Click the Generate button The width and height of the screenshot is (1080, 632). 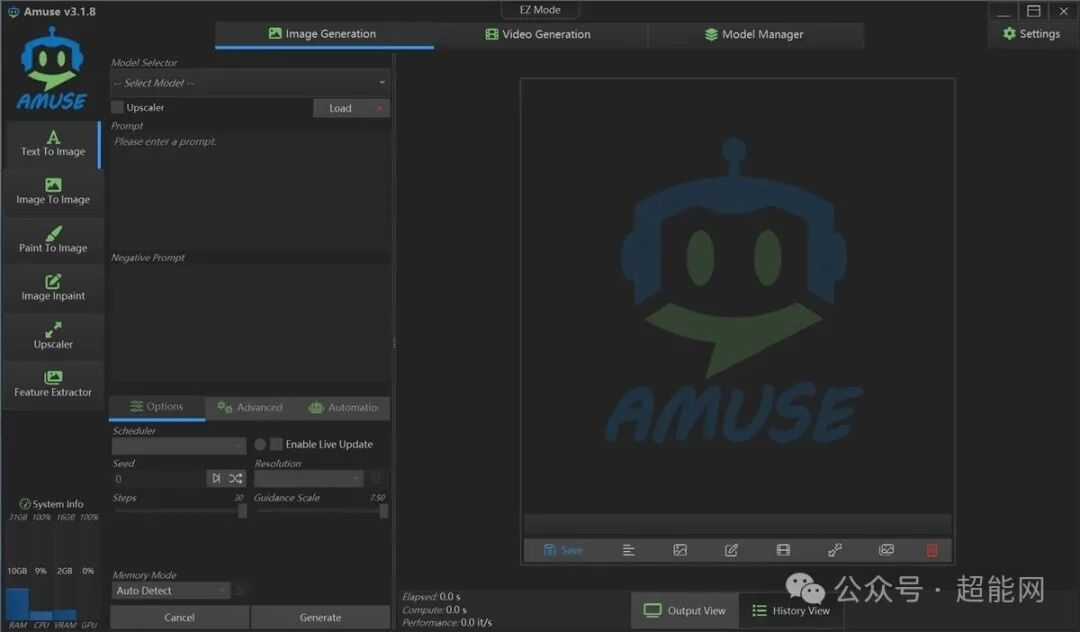coord(321,617)
